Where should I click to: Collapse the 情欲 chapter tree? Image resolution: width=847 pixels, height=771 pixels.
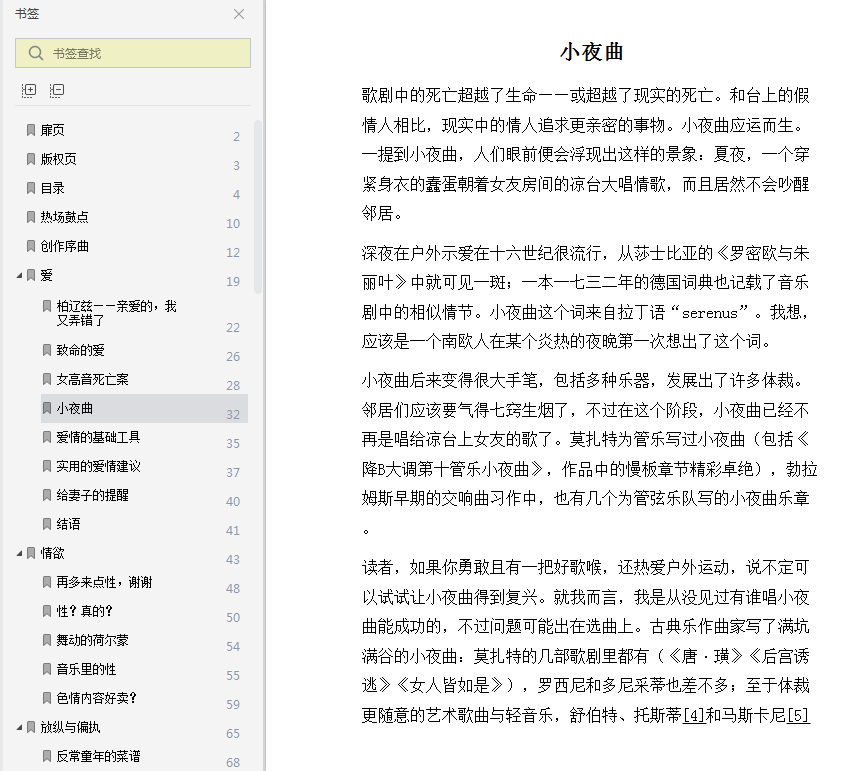pyautogui.click(x=19, y=553)
